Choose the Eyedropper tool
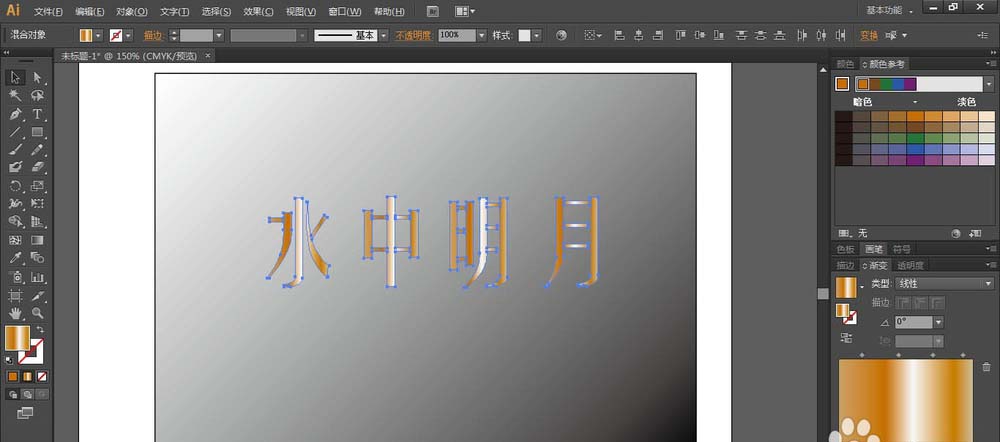The height and width of the screenshot is (442, 1000). click(16, 259)
